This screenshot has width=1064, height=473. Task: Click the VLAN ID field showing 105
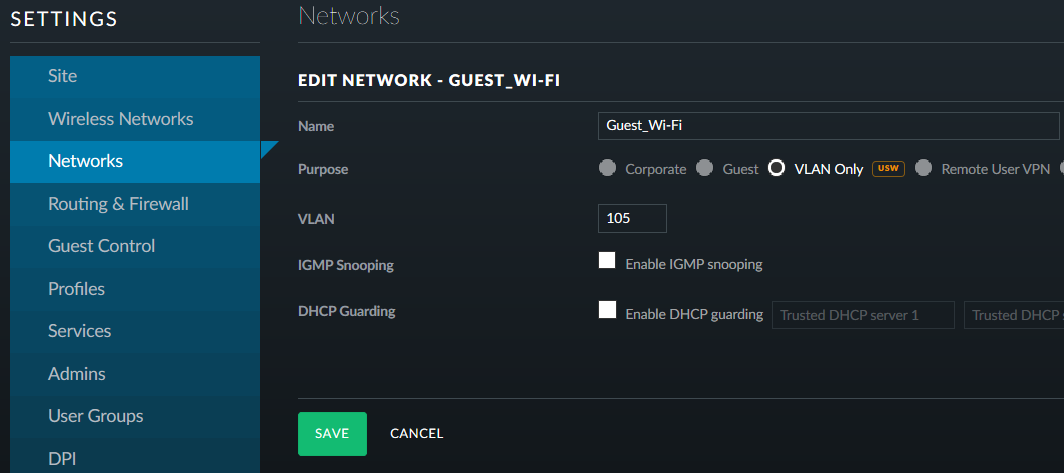(632, 219)
